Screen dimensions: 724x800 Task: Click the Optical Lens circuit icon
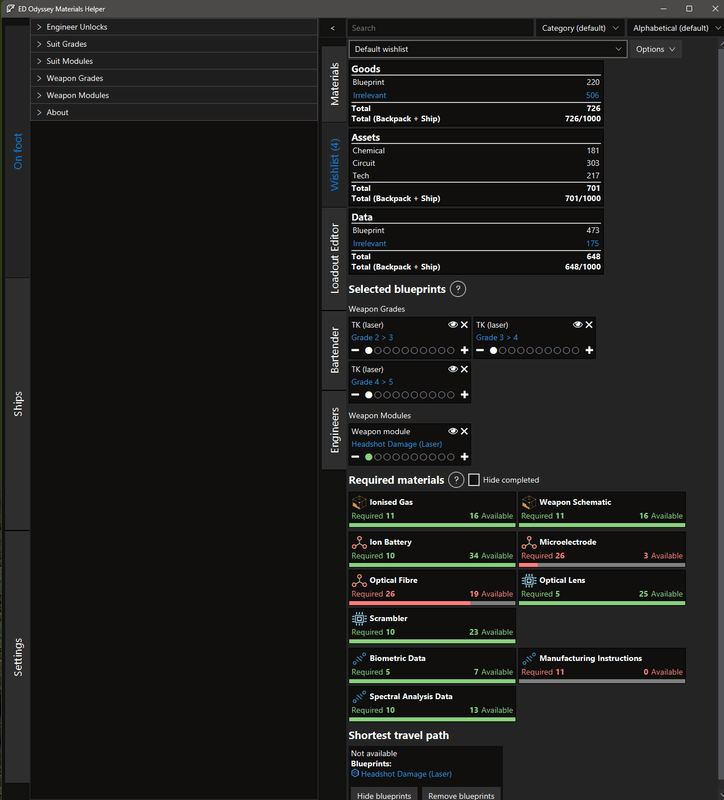point(529,580)
